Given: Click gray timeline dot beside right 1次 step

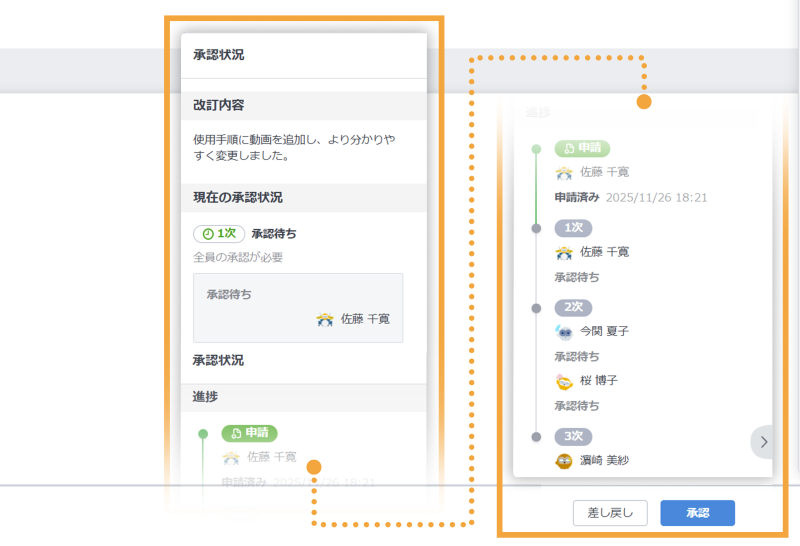Looking at the screenshot, I should coord(536,228).
